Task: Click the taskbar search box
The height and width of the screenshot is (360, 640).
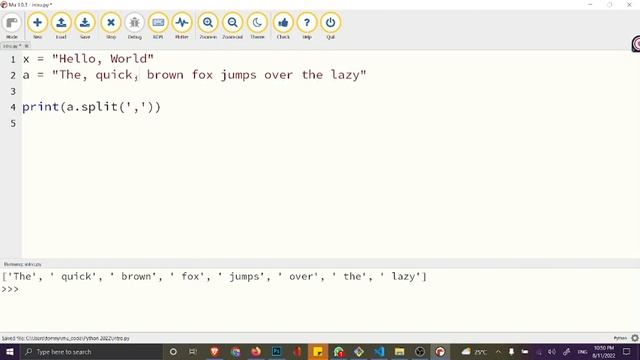Action: tap(91, 352)
